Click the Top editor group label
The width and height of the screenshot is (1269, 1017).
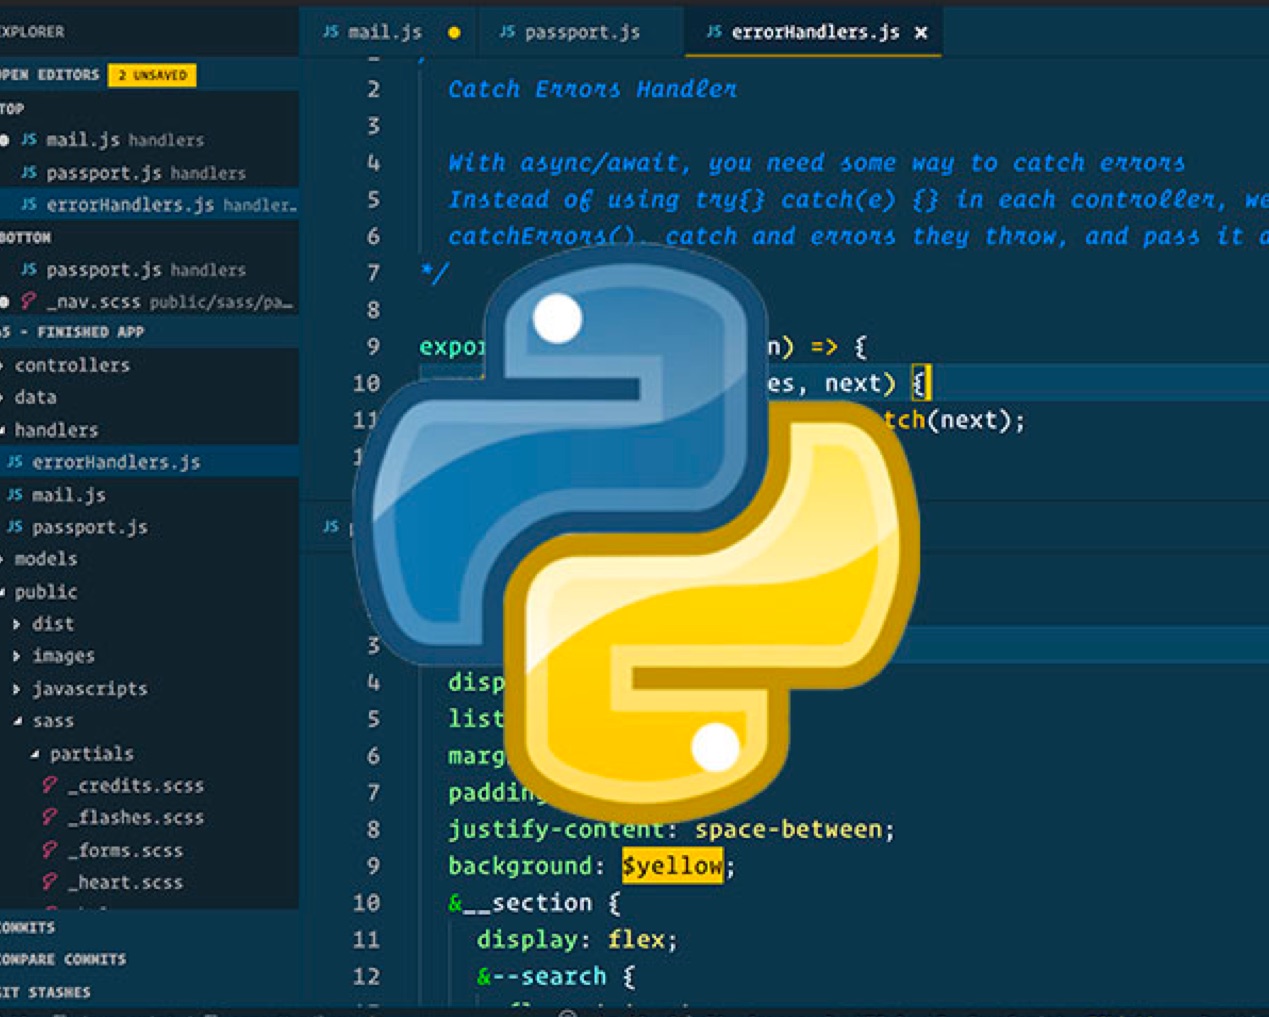[x=12, y=108]
